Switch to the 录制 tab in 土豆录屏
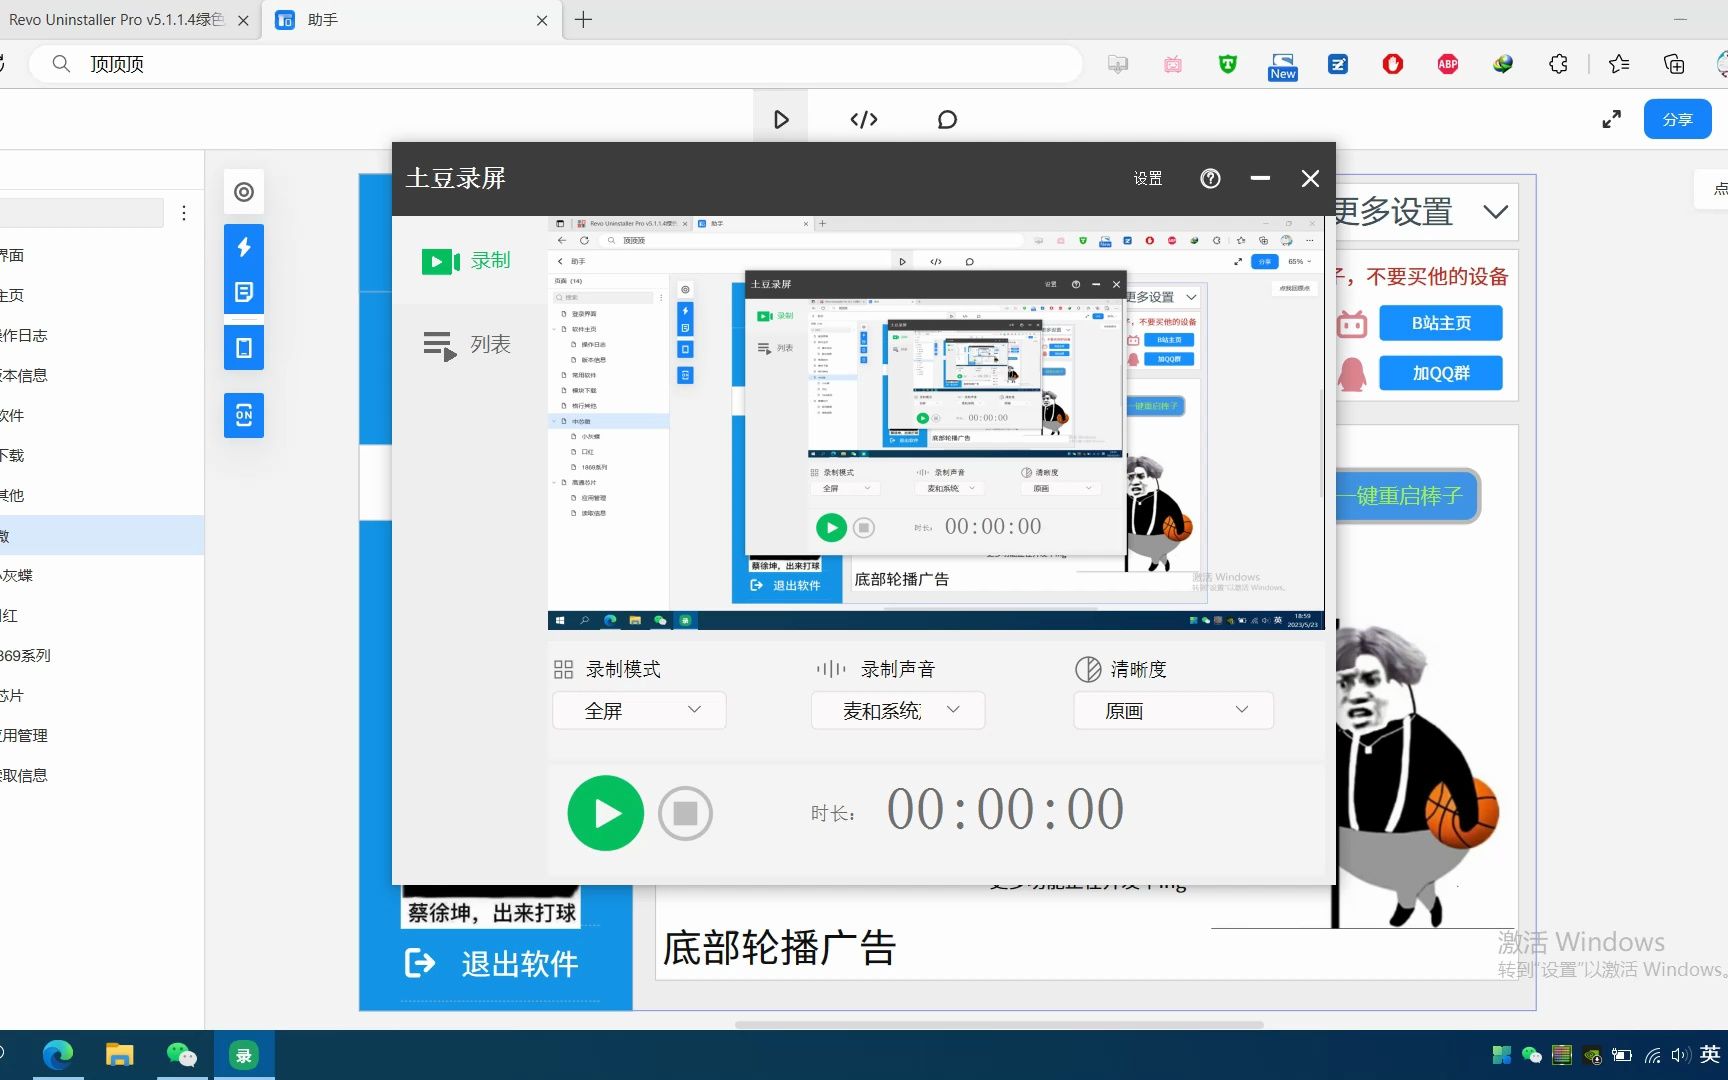Viewport: 1728px width, 1080px height. click(x=466, y=261)
